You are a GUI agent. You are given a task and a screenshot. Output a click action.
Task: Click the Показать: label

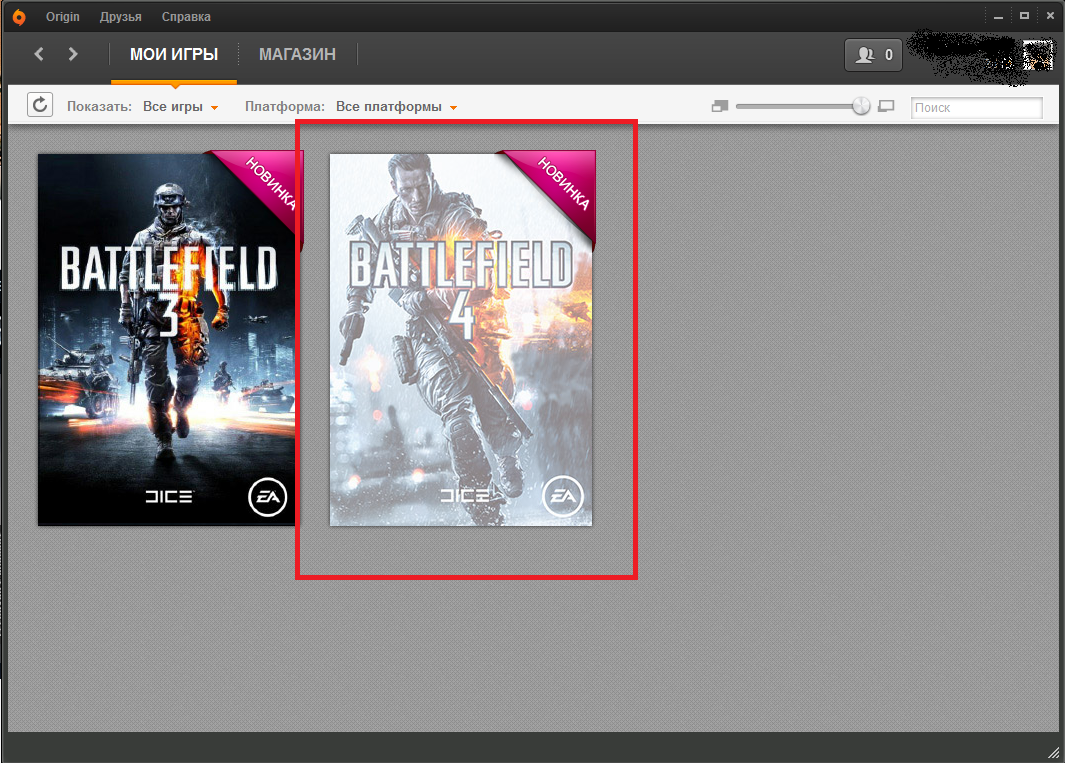click(x=99, y=107)
